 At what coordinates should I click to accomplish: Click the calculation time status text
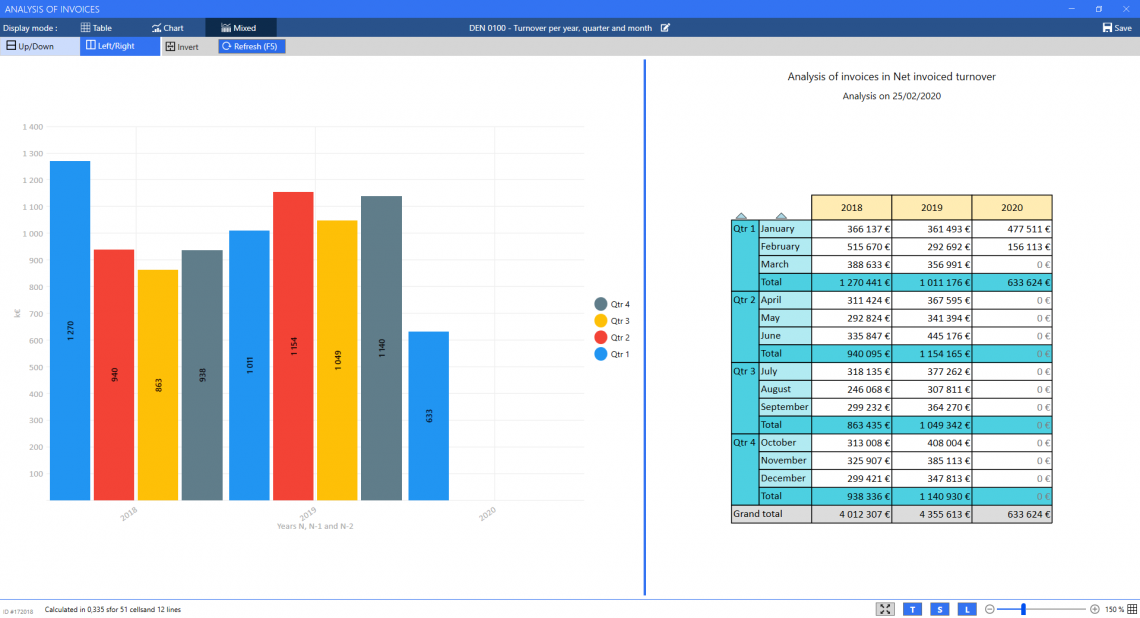tap(113, 609)
